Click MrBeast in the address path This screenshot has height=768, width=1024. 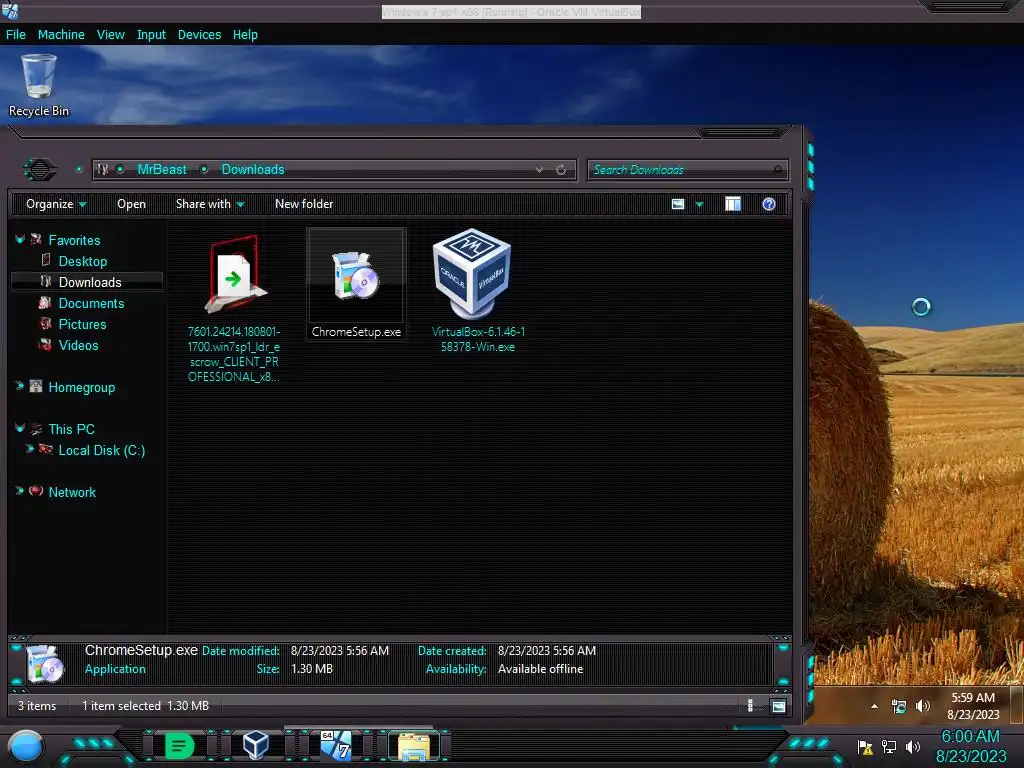coord(161,170)
